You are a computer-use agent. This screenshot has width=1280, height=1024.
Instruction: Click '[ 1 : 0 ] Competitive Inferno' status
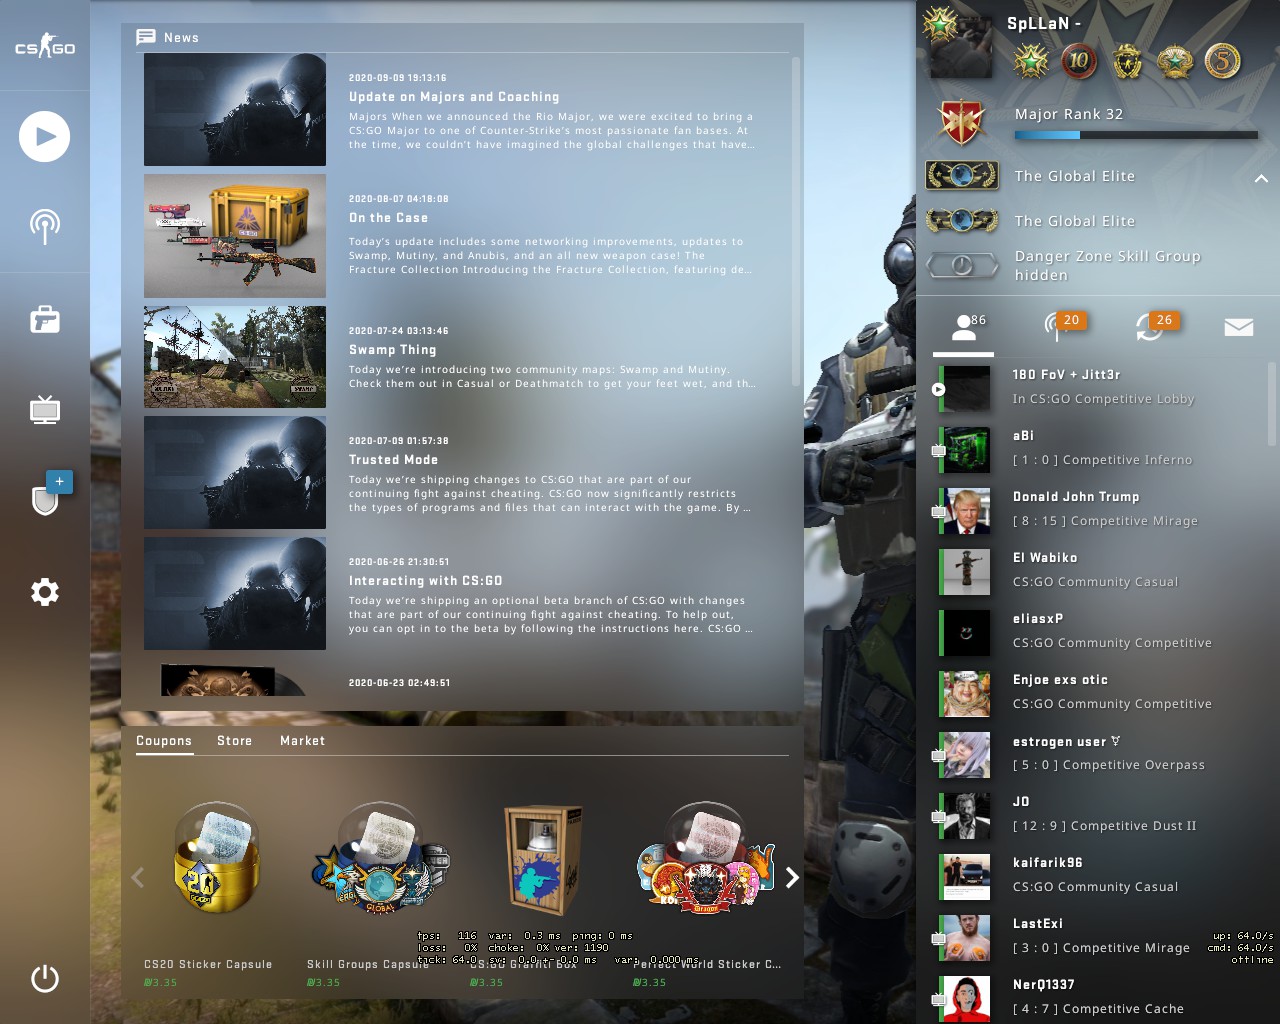pos(1102,460)
